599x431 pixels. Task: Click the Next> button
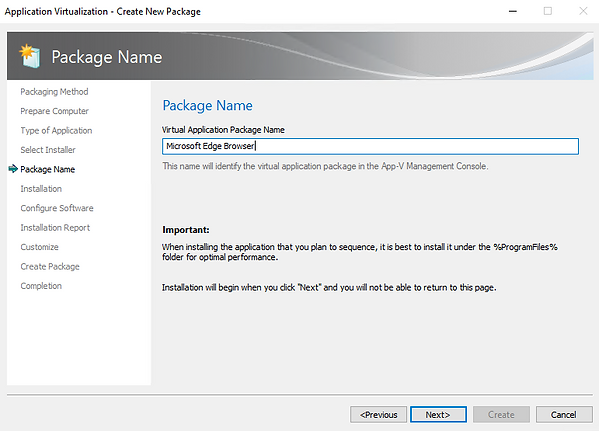(x=438, y=415)
